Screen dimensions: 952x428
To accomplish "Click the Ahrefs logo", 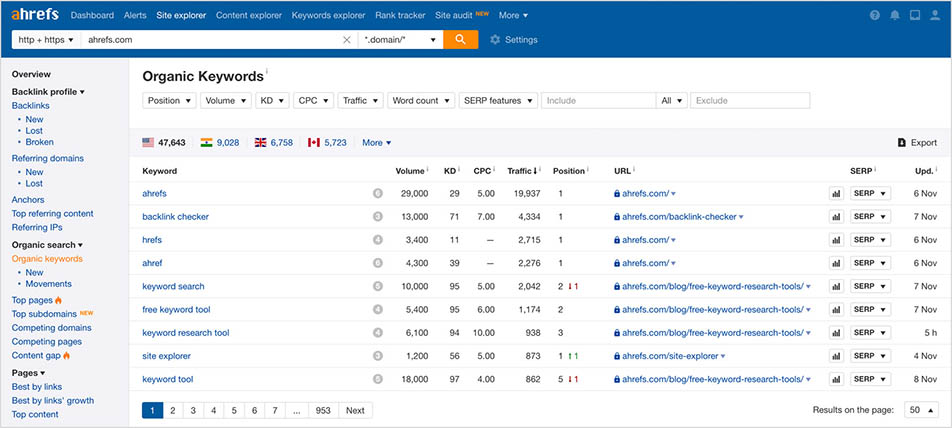I will [35, 15].
